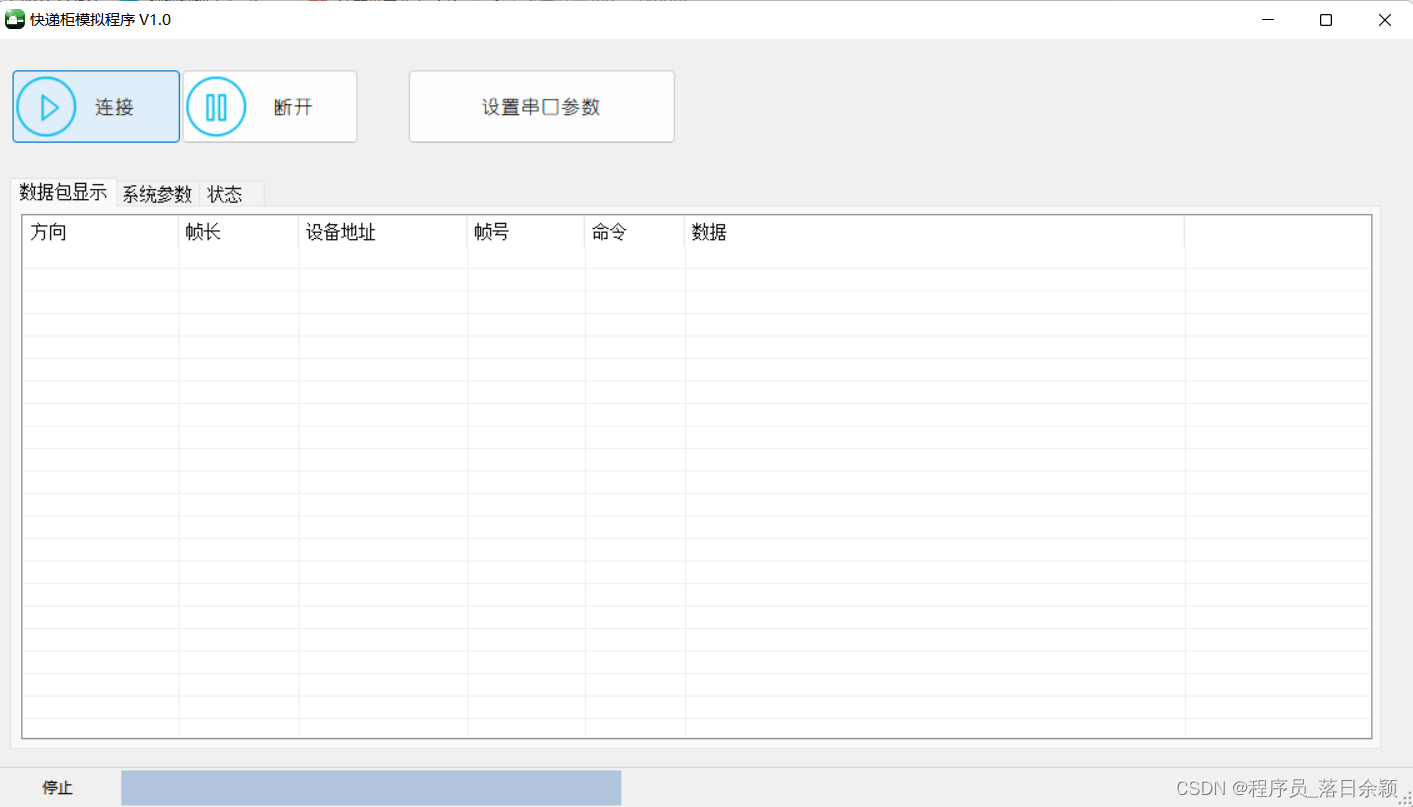
Task: Click the 设备地址 column header
Action: 383,232
